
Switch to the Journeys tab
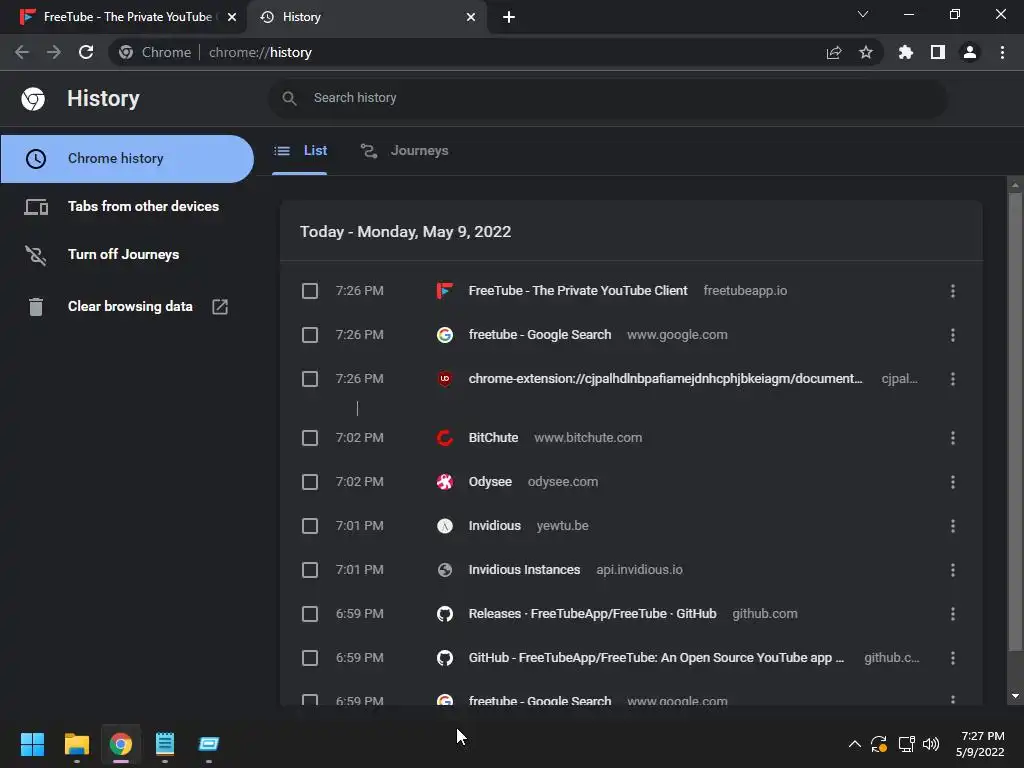click(405, 151)
